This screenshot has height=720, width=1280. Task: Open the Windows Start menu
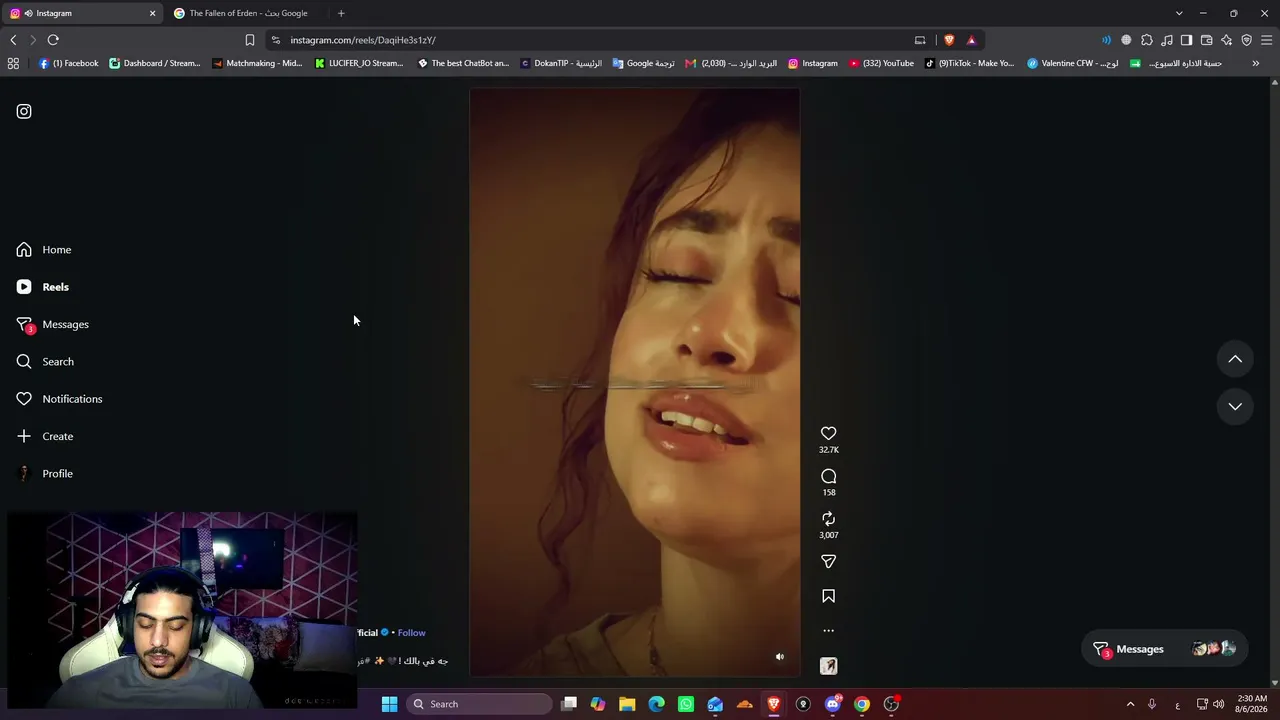[x=389, y=704]
